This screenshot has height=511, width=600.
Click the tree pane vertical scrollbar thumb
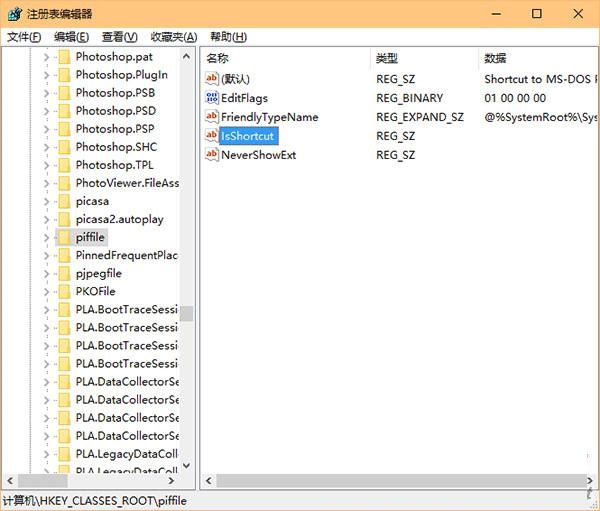[187, 313]
